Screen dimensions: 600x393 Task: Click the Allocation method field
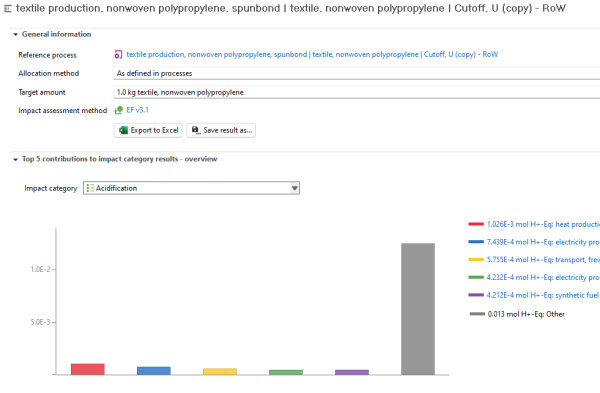pos(356,73)
